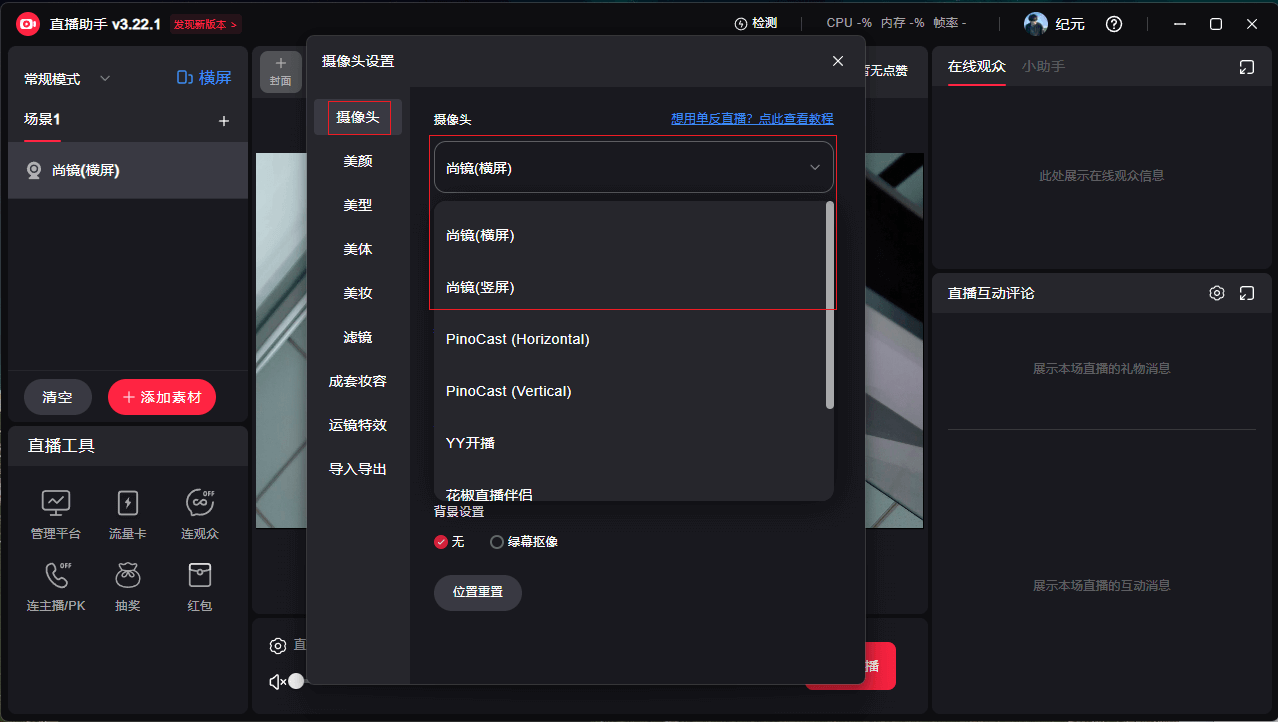The height and width of the screenshot is (722, 1278).
Task: Open settings gear for 直播互动评论
Action: tap(1217, 293)
